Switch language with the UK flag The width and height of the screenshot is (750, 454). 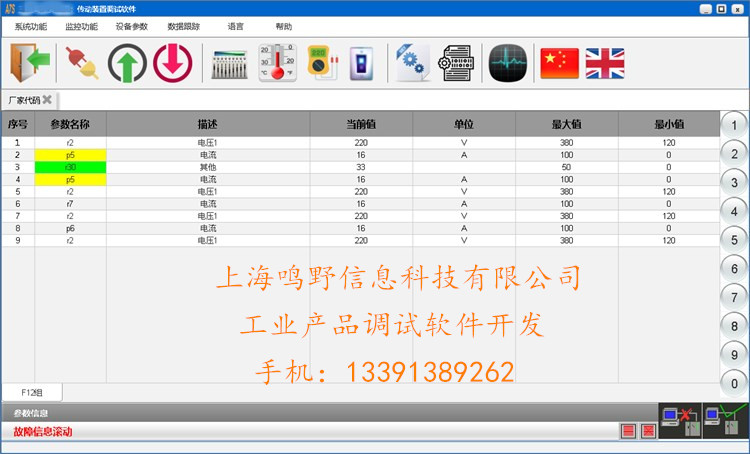pos(605,63)
